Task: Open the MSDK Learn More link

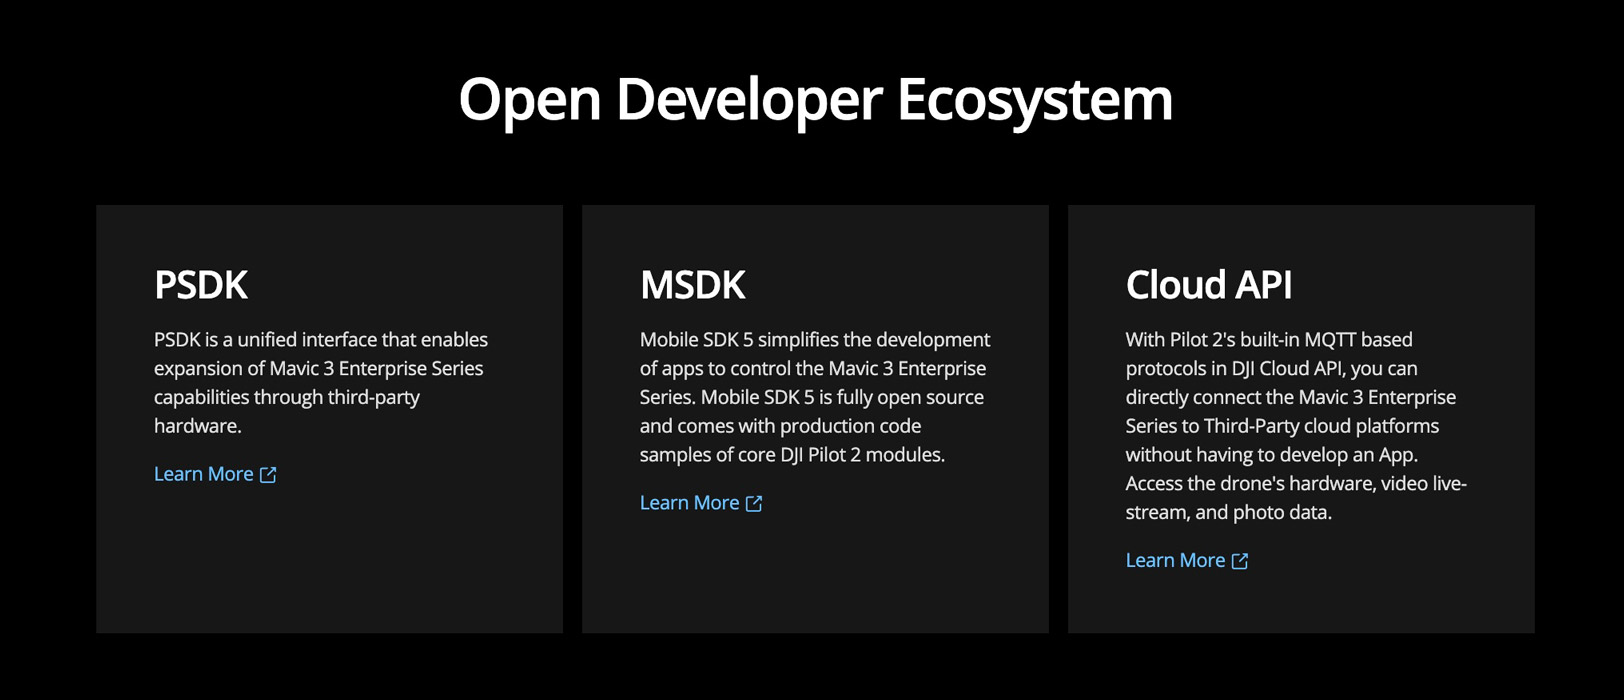Action: point(690,503)
